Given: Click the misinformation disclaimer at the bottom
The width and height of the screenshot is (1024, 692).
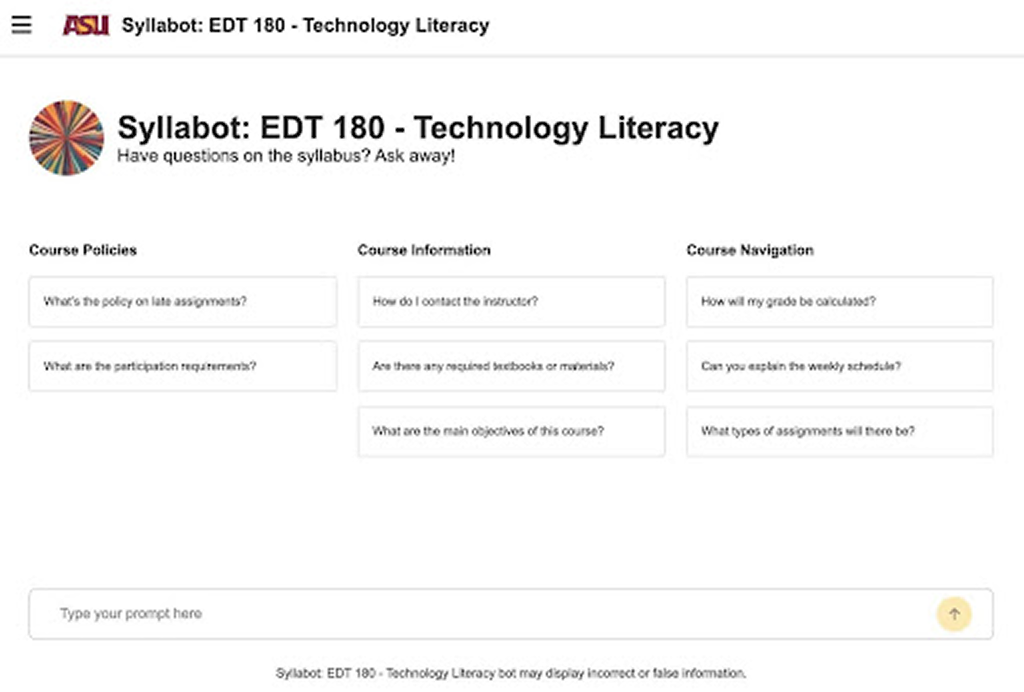Looking at the screenshot, I should click(511, 673).
